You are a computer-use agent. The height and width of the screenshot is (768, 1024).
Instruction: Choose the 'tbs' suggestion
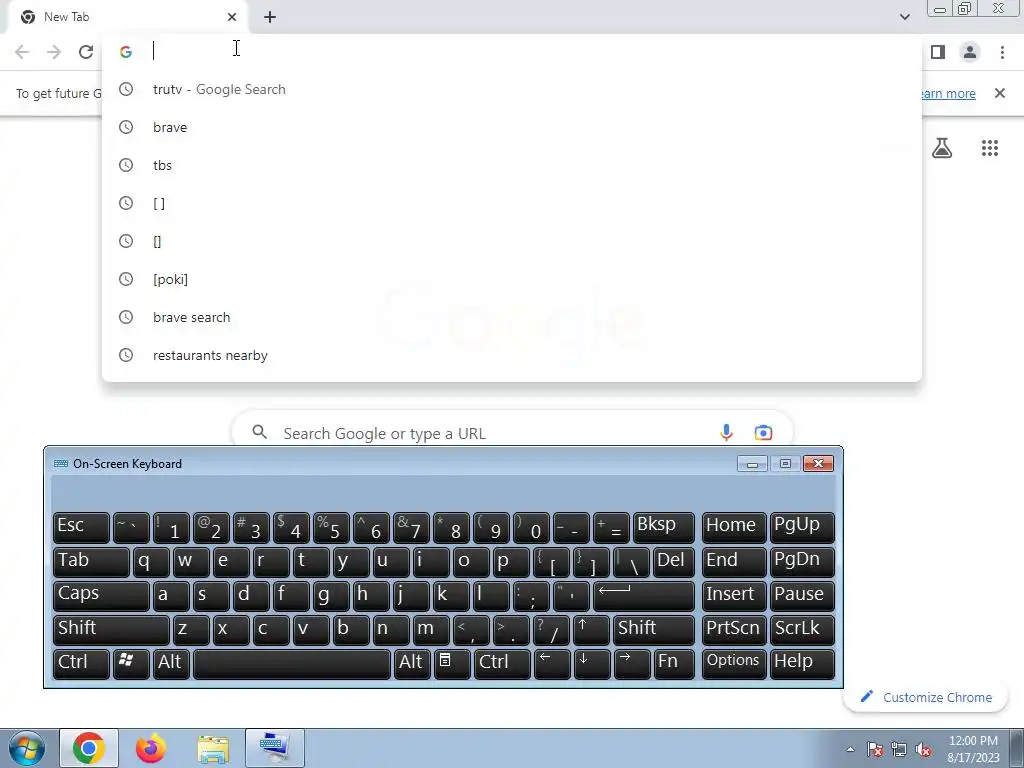(x=512, y=165)
